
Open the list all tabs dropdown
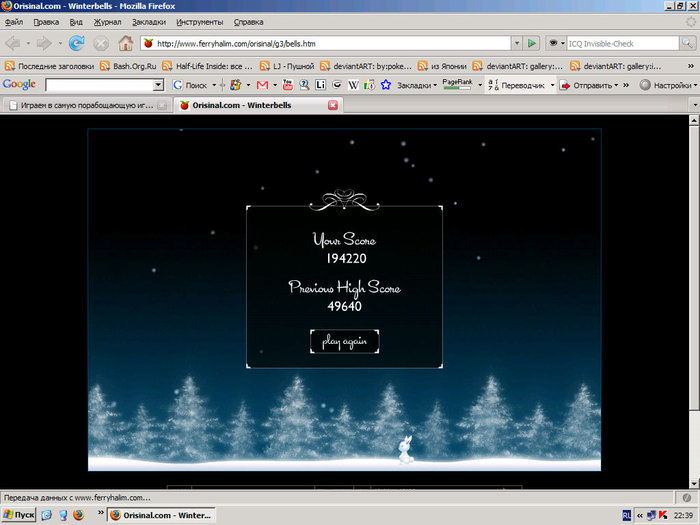tap(694, 105)
